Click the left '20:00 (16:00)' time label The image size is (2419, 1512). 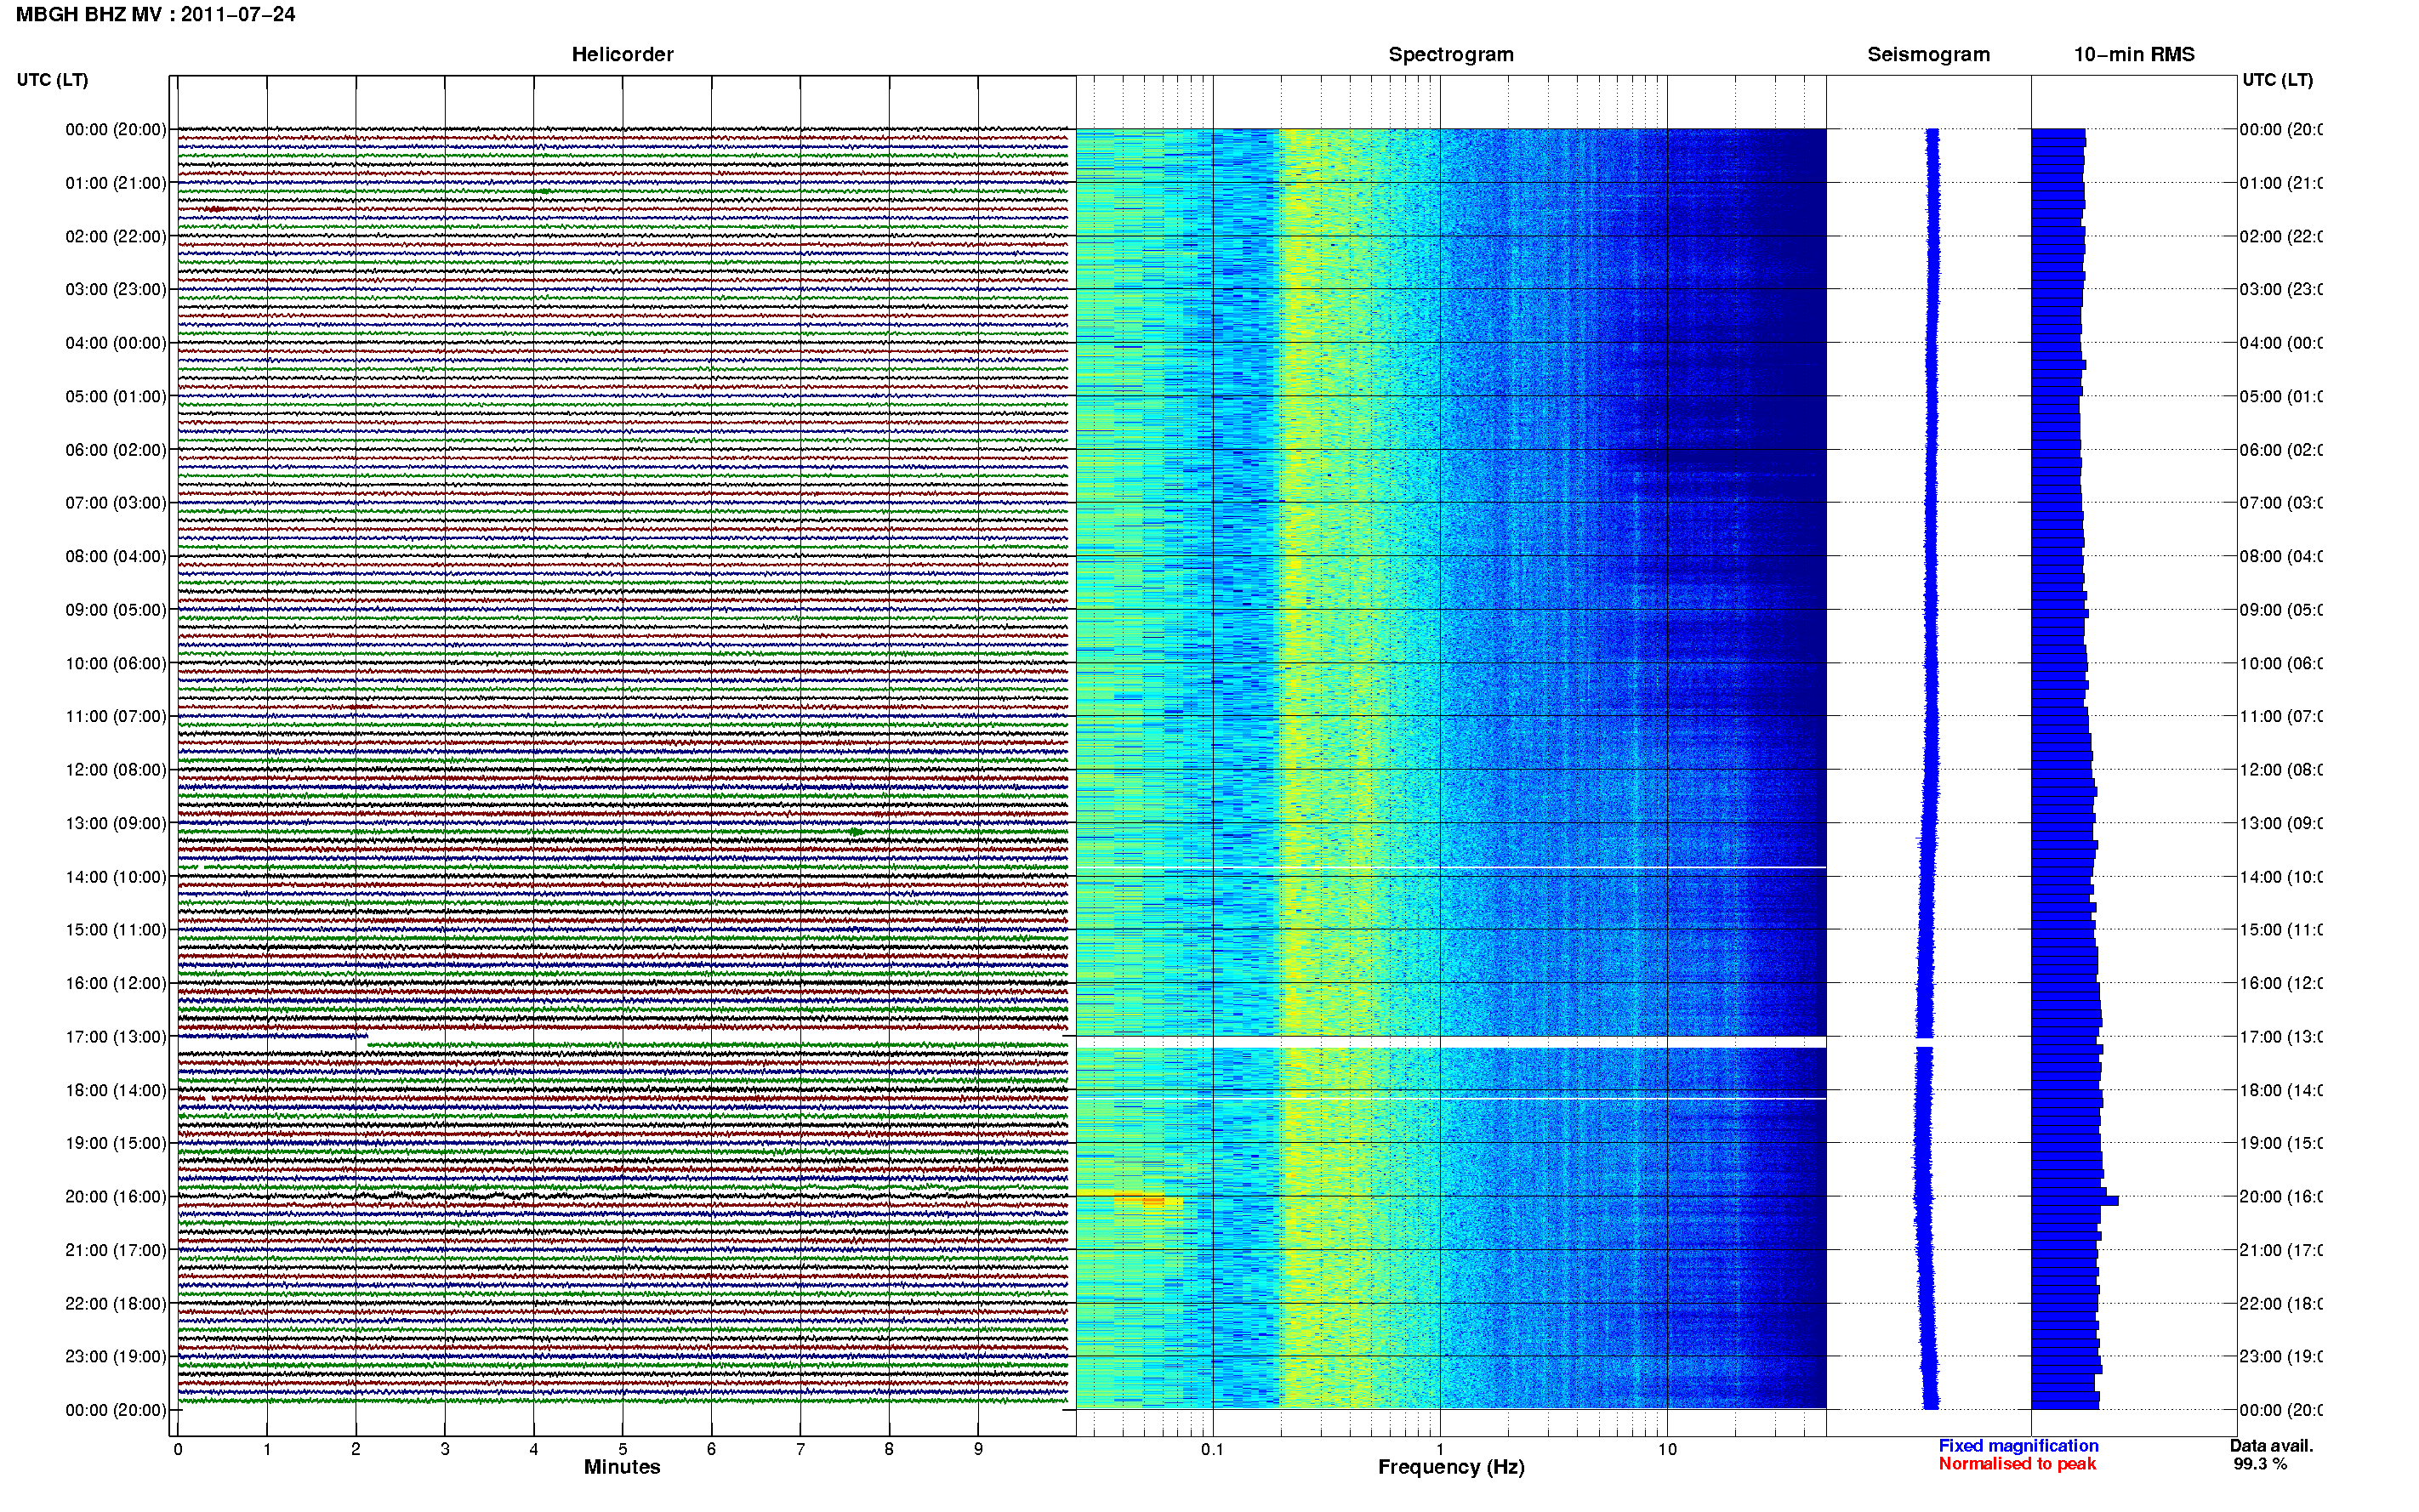[116, 1197]
